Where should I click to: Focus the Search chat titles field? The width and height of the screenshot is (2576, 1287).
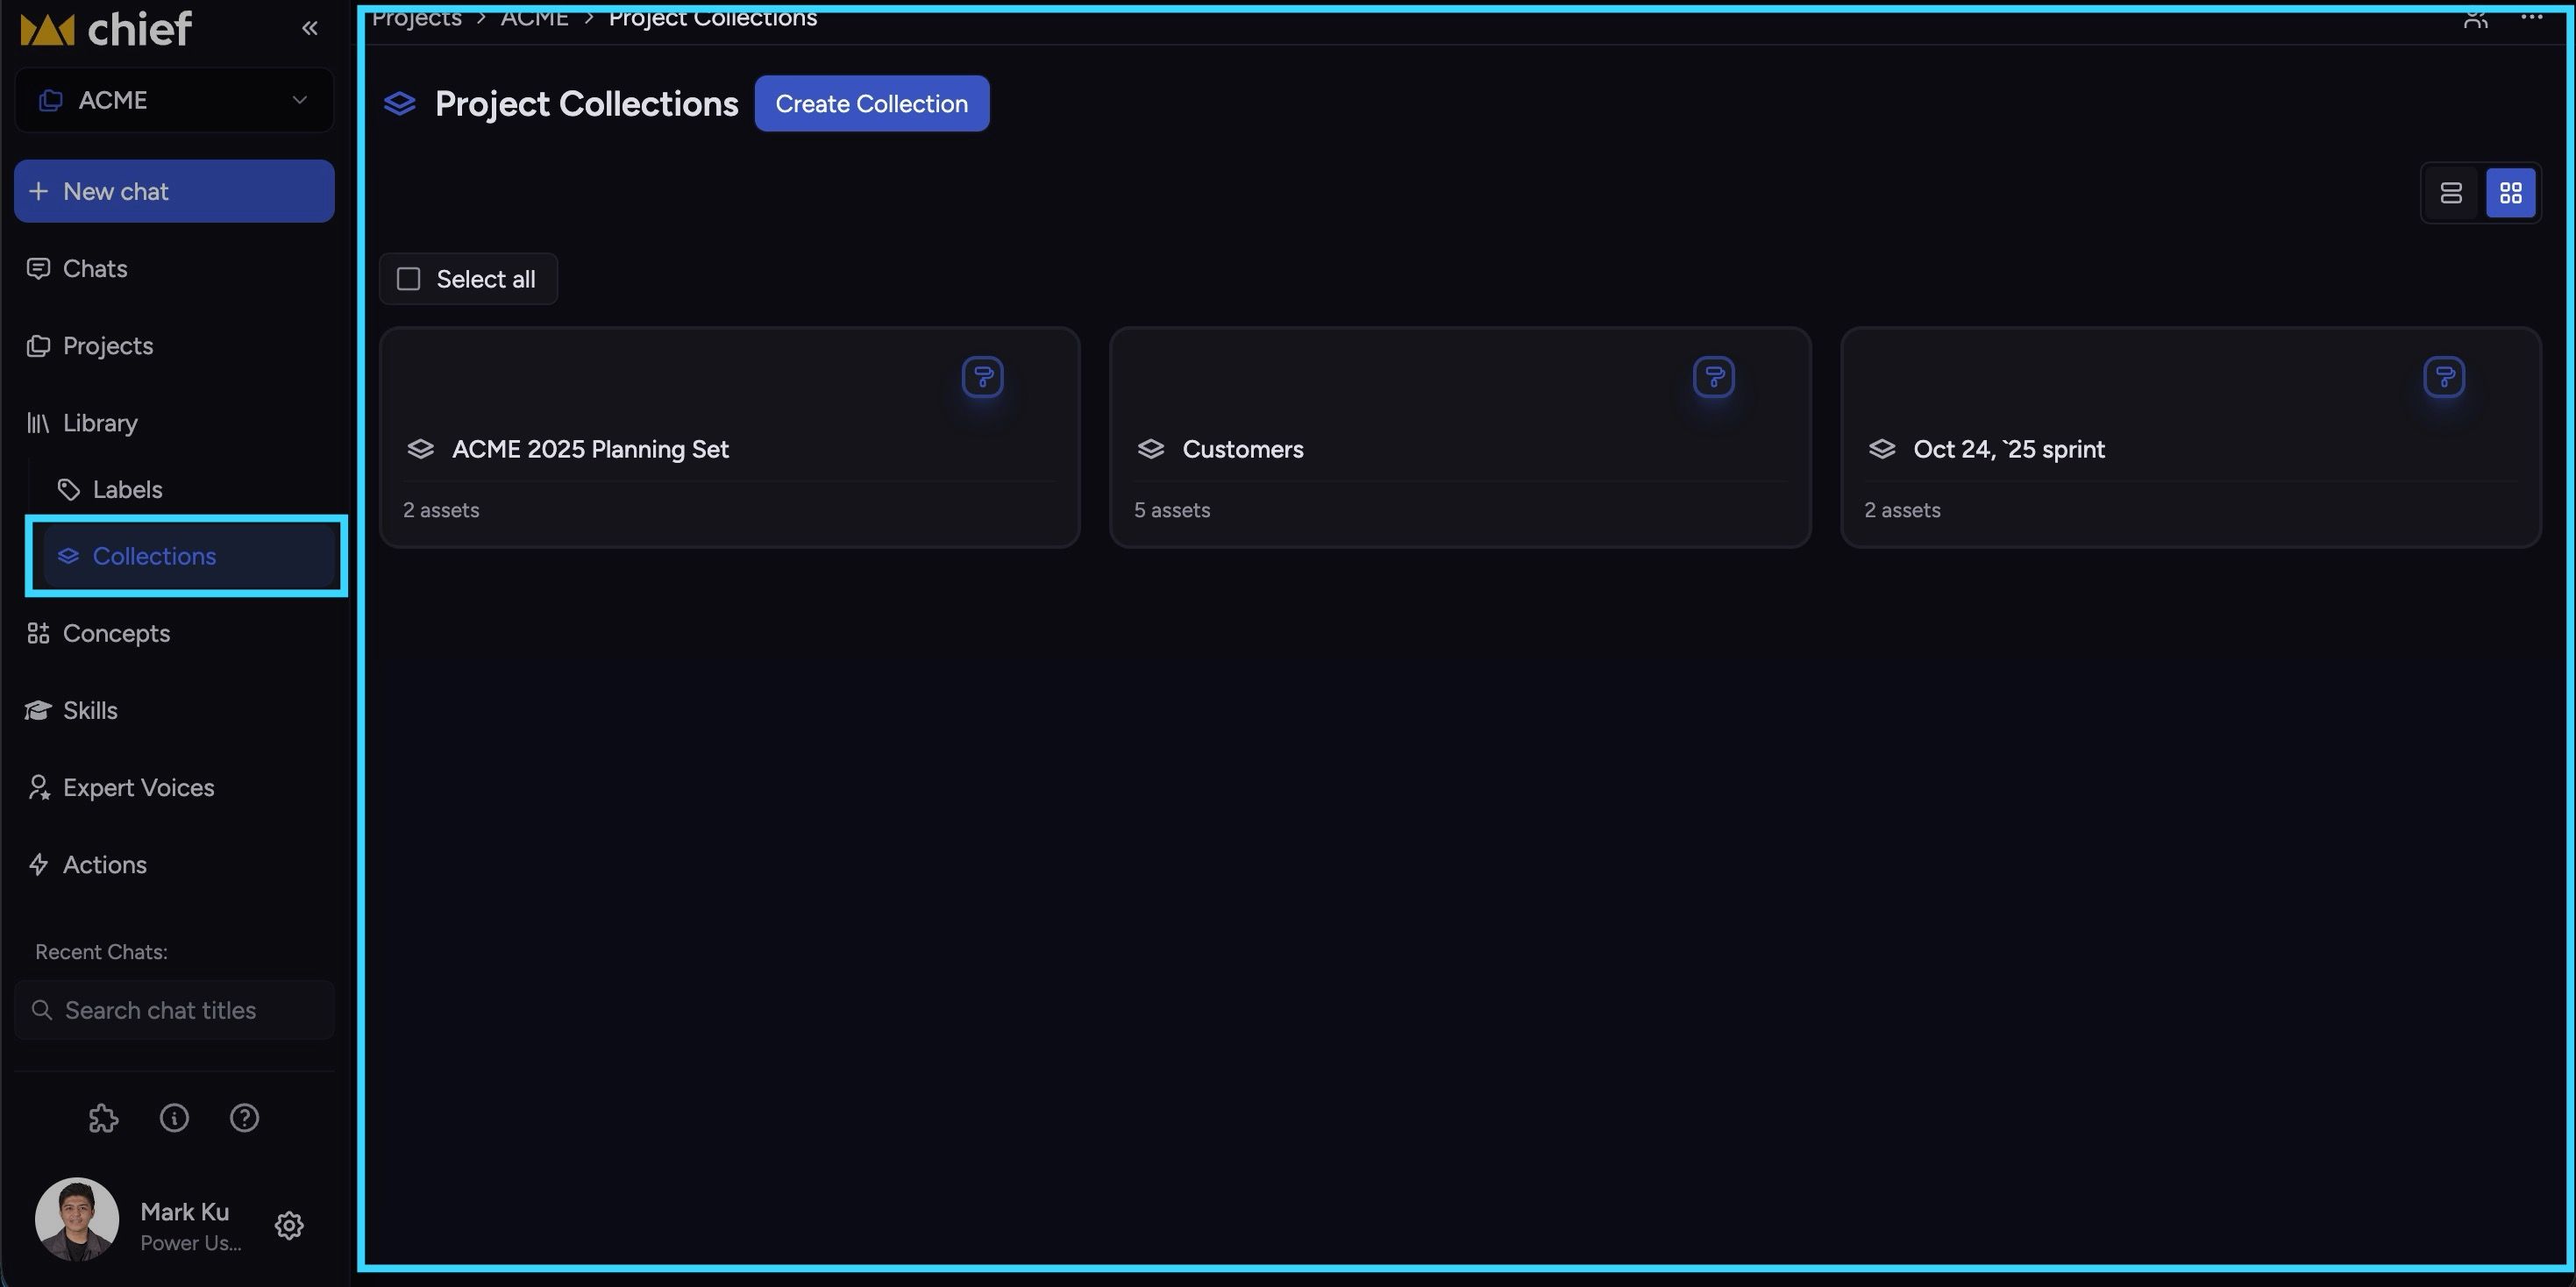174,1010
